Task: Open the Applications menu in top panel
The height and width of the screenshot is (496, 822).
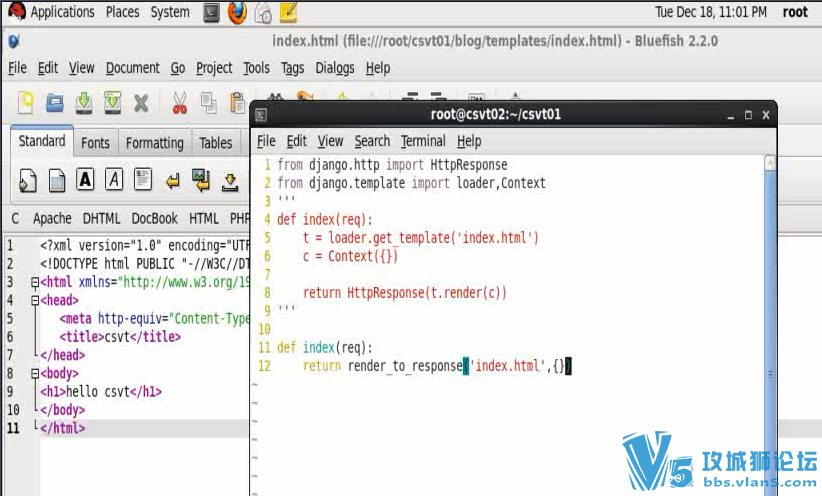Action: 62,12
